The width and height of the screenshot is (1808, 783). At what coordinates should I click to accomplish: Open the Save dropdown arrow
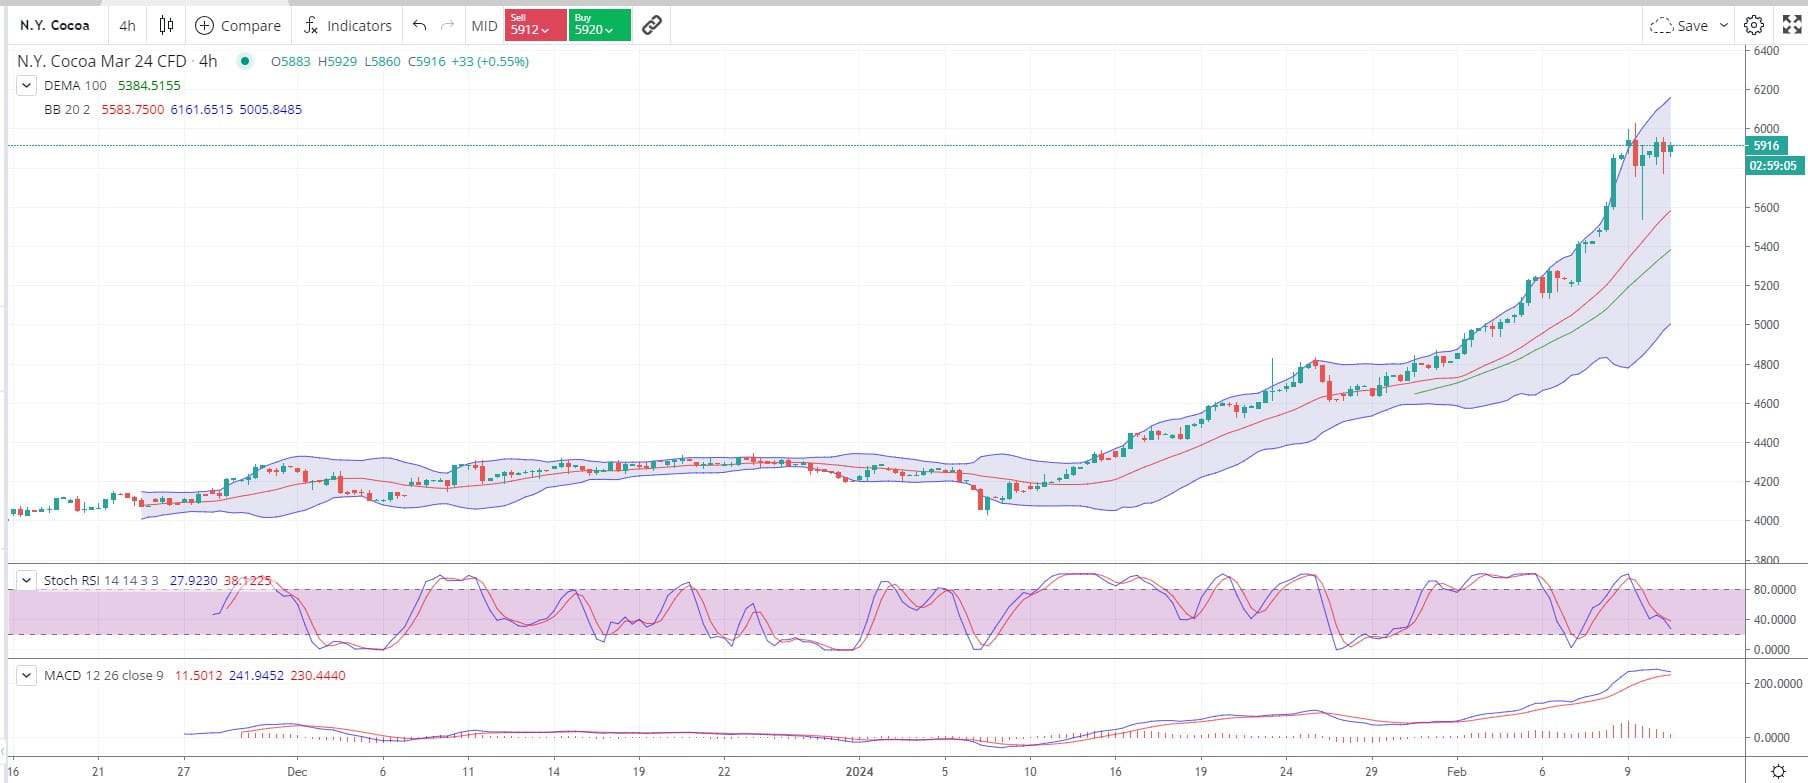point(1723,26)
